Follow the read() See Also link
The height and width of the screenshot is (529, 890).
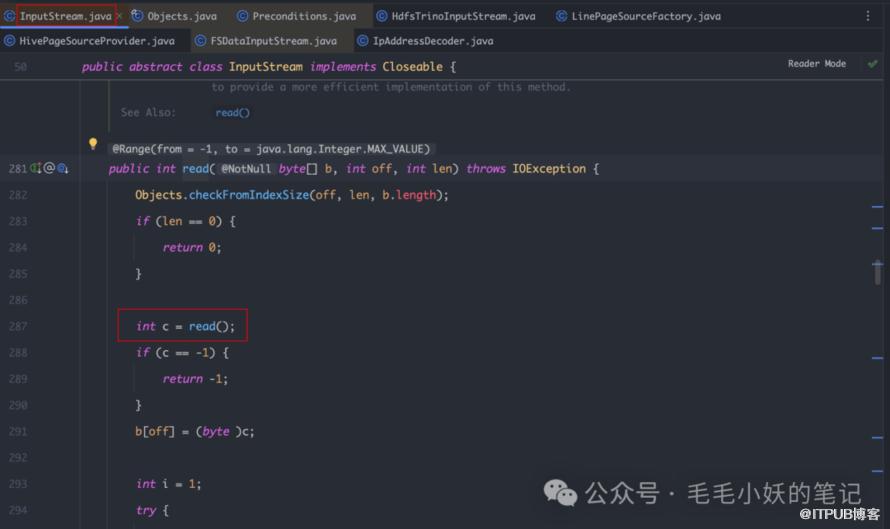click(x=232, y=113)
